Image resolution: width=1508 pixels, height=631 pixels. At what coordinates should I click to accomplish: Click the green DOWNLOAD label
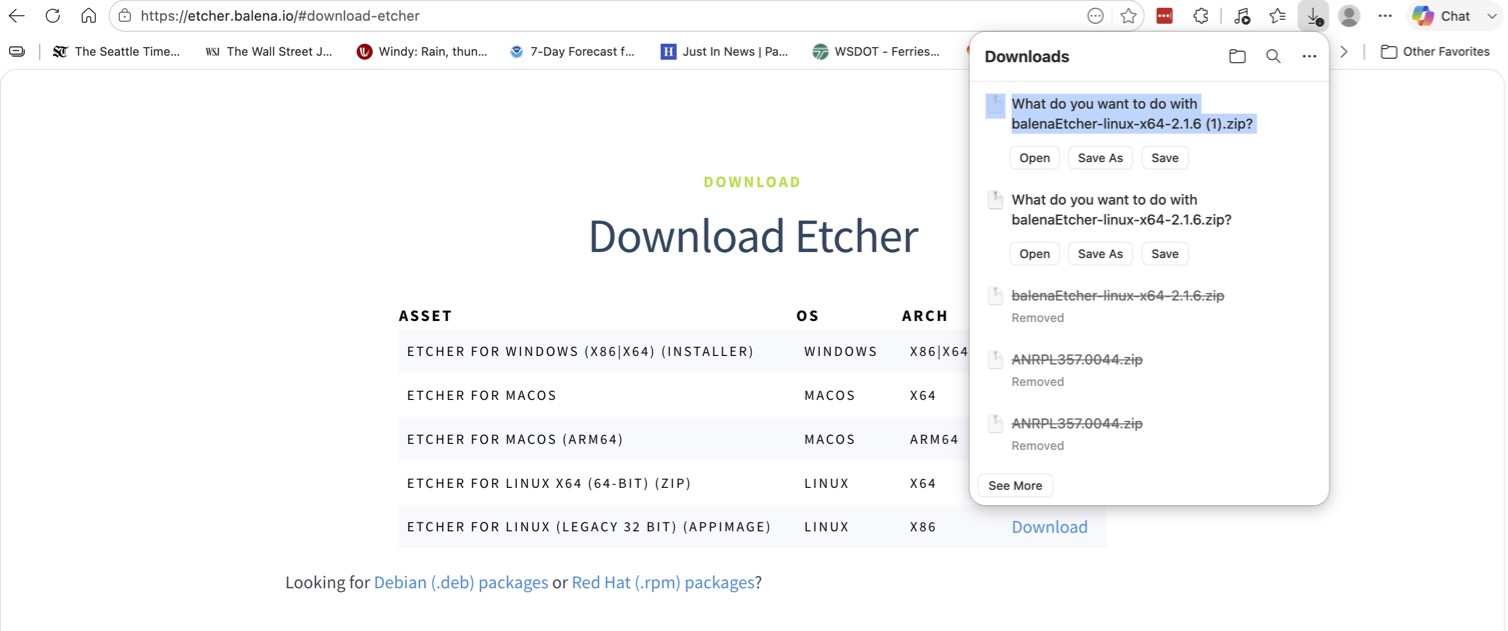click(752, 182)
